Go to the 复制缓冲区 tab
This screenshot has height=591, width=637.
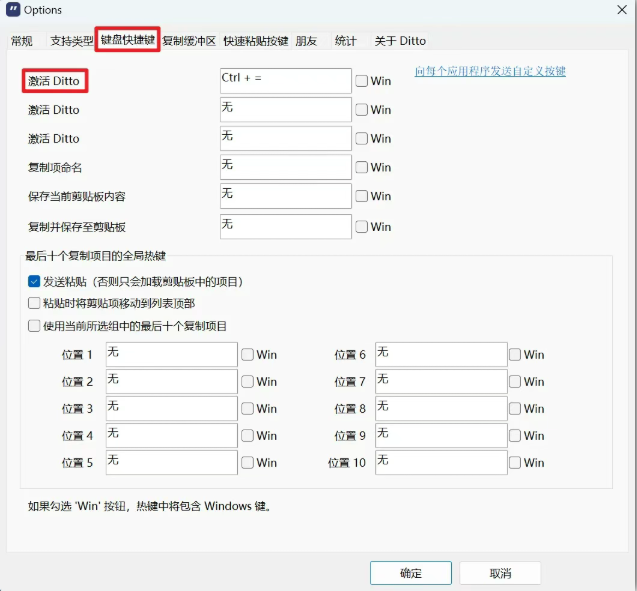[189, 41]
